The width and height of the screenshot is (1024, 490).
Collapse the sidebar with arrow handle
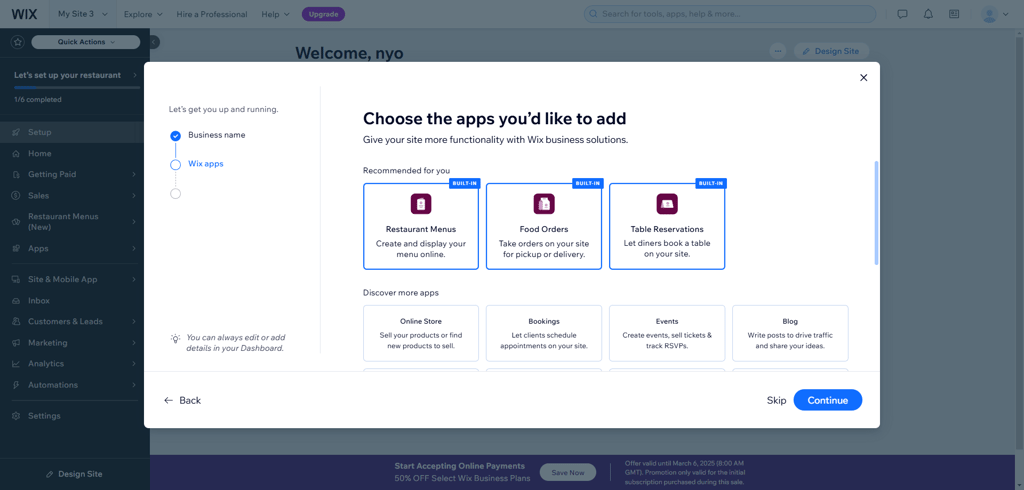point(153,42)
